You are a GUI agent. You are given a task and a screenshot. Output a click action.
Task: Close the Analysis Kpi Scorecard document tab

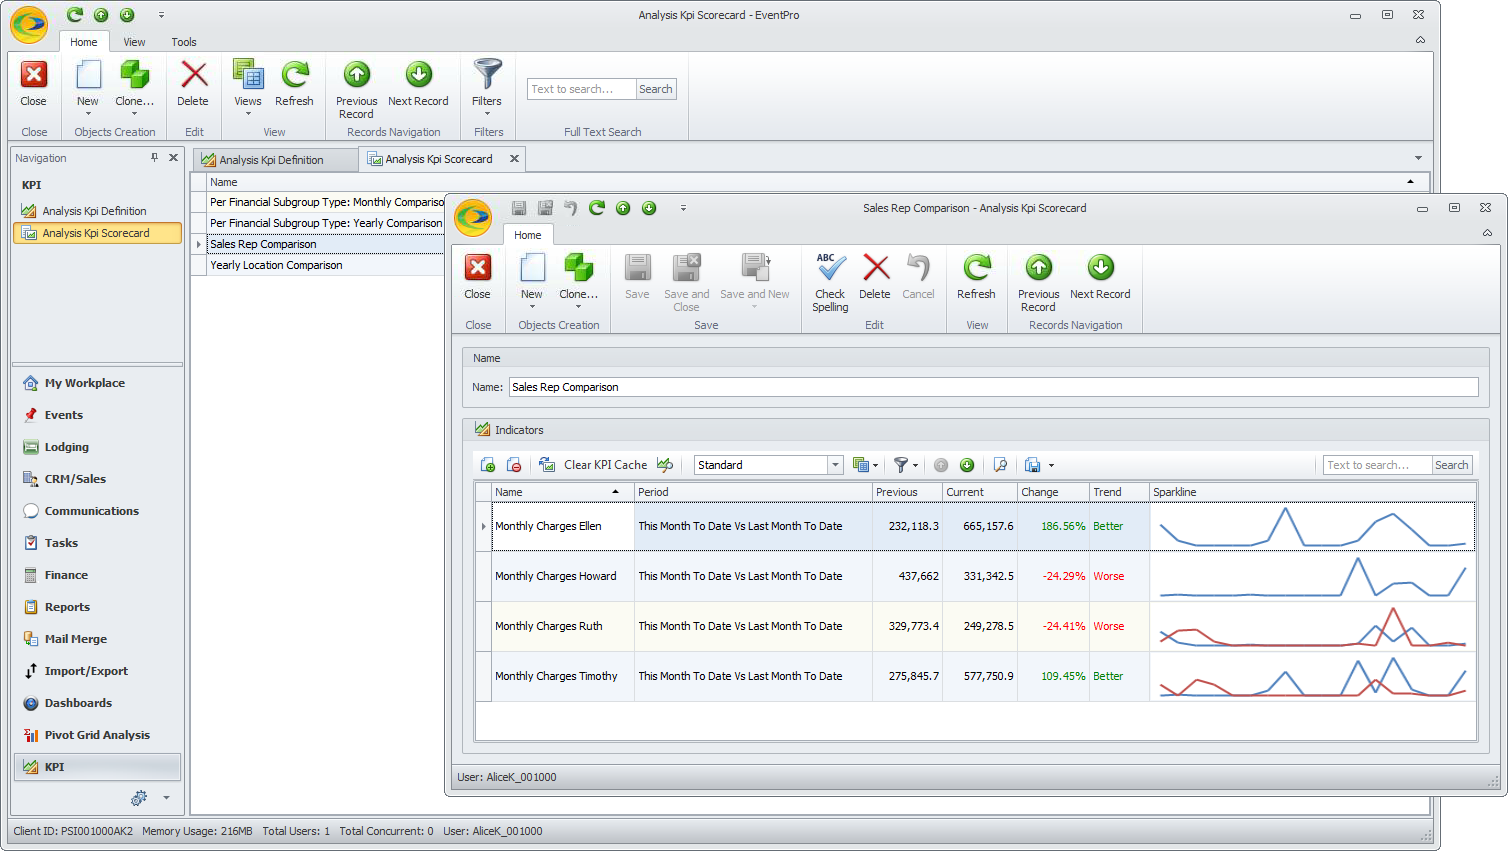click(x=514, y=158)
